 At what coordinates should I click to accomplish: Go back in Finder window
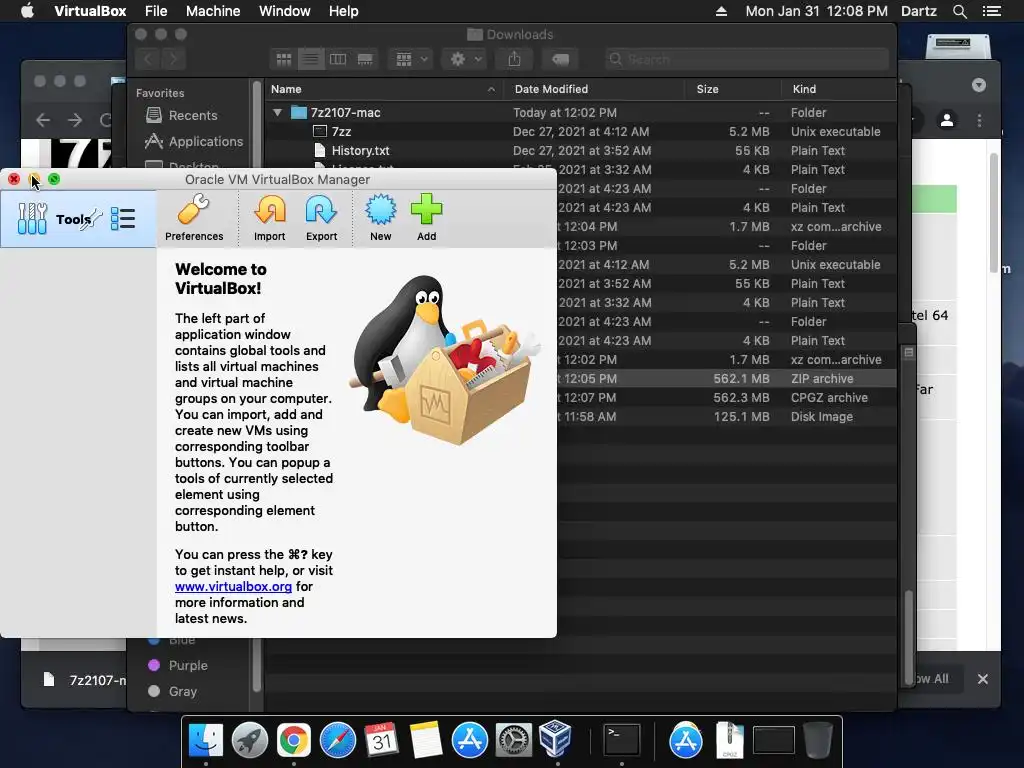(148, 59)
